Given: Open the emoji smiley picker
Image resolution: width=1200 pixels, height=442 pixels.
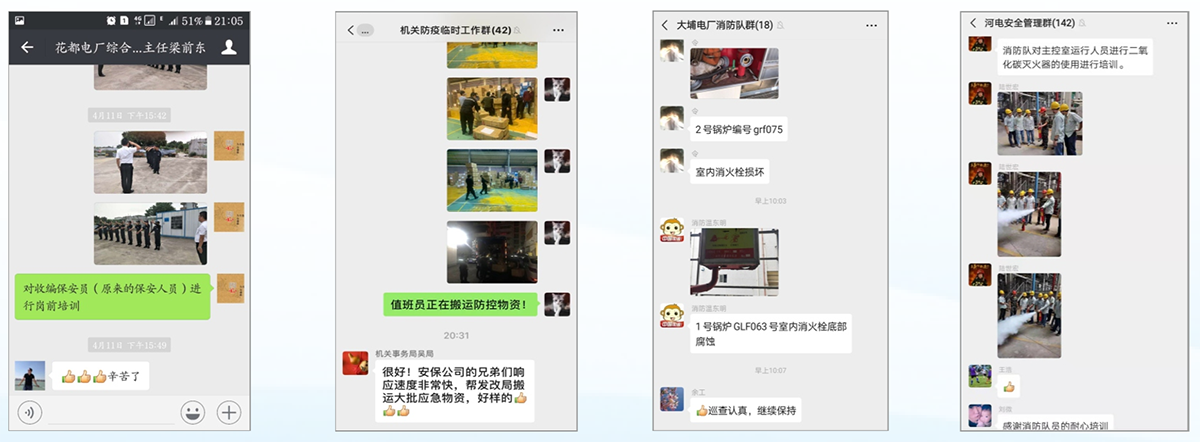Looking at the screenshot, I should coord(193,411).
